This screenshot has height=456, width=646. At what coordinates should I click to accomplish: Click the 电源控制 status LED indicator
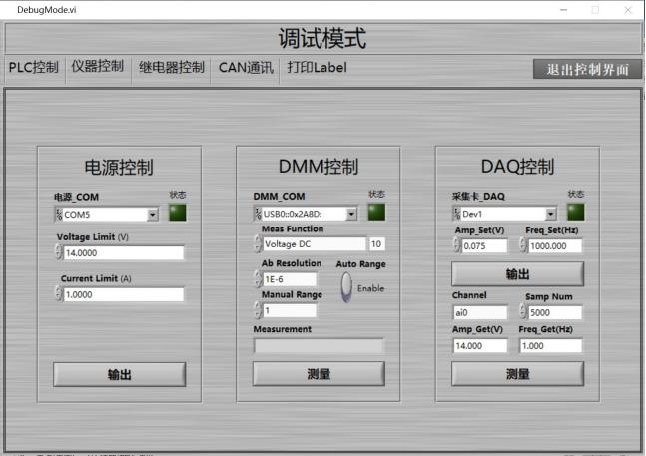pyautogui.click(x=177, y=212)
